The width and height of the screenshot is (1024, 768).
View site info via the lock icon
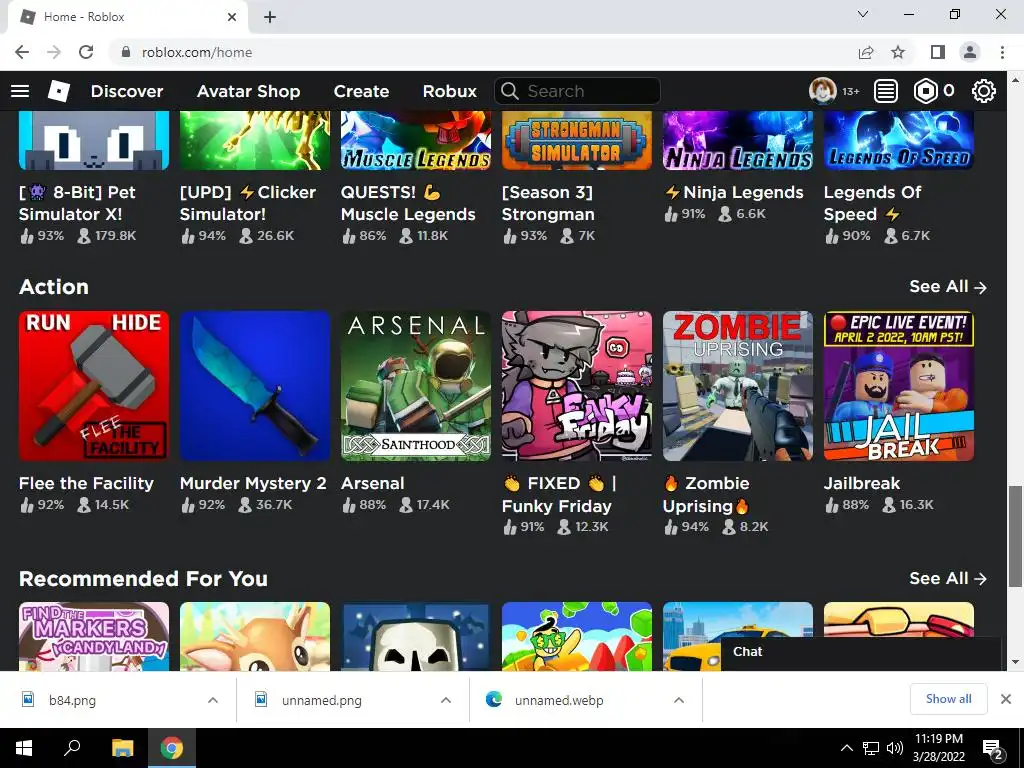pyautogui.click(x=126, y=52)
